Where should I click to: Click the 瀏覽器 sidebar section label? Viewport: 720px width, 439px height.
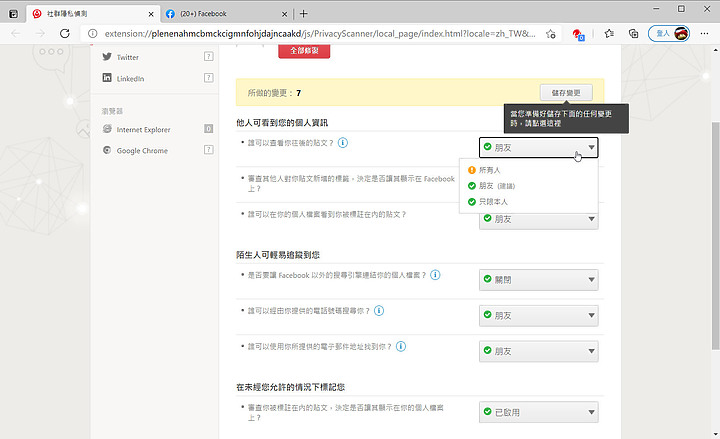pos(112,111)
